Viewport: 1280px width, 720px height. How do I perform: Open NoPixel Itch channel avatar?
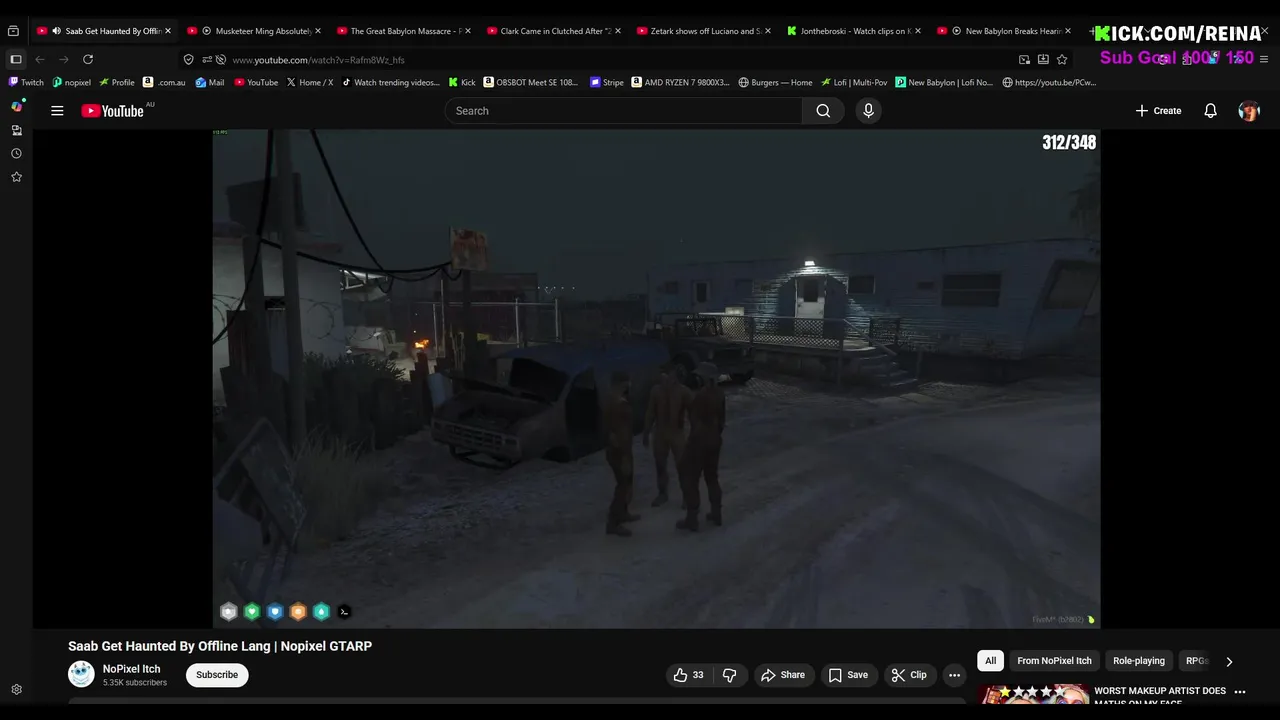tap(81, 674)
